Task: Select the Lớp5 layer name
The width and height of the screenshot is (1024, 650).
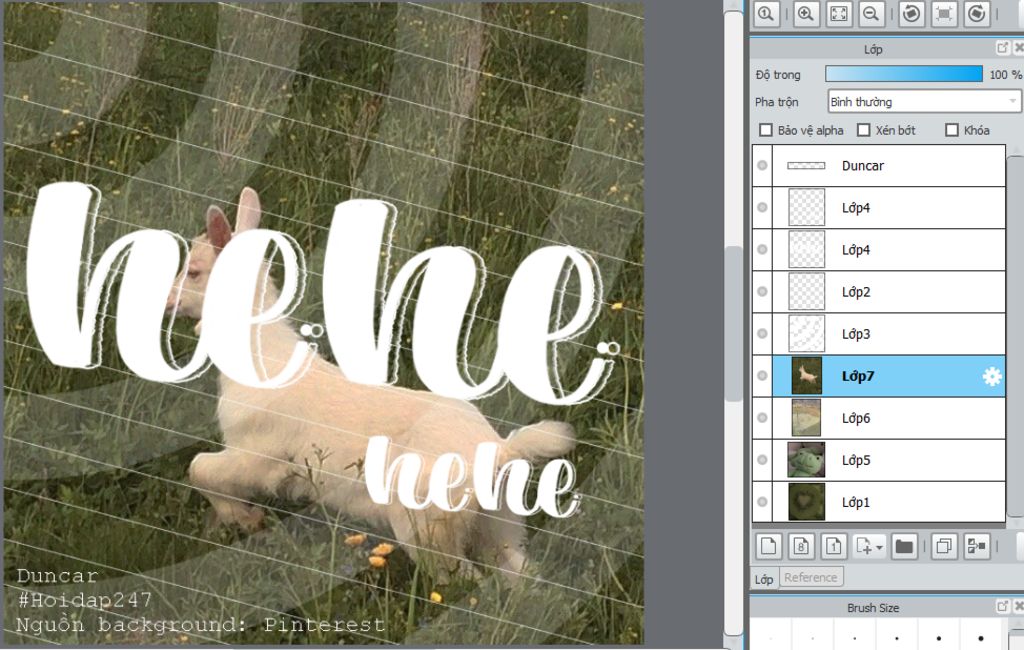Action: (x=856, y=460)
